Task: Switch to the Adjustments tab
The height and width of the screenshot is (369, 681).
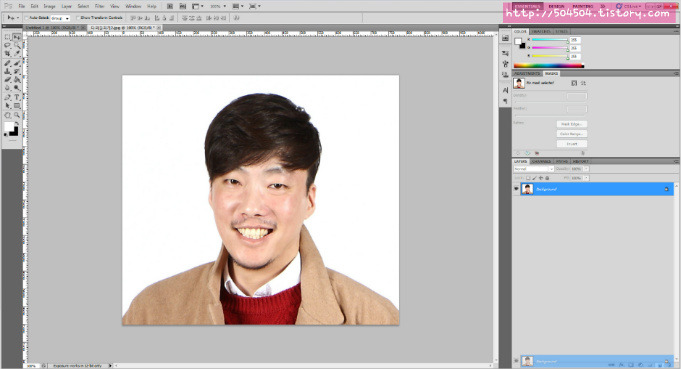Action: pyautogui.click(x=528, y=74)
